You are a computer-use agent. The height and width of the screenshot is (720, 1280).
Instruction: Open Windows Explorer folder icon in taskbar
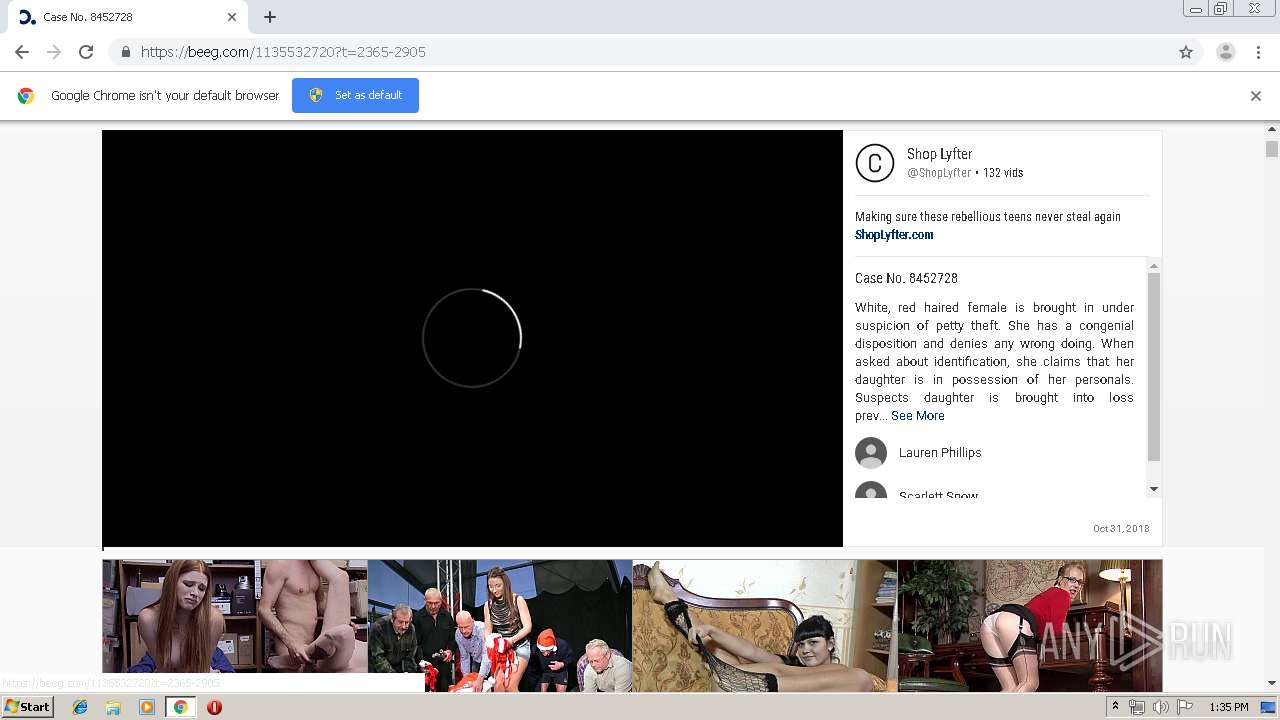[113, 707]
